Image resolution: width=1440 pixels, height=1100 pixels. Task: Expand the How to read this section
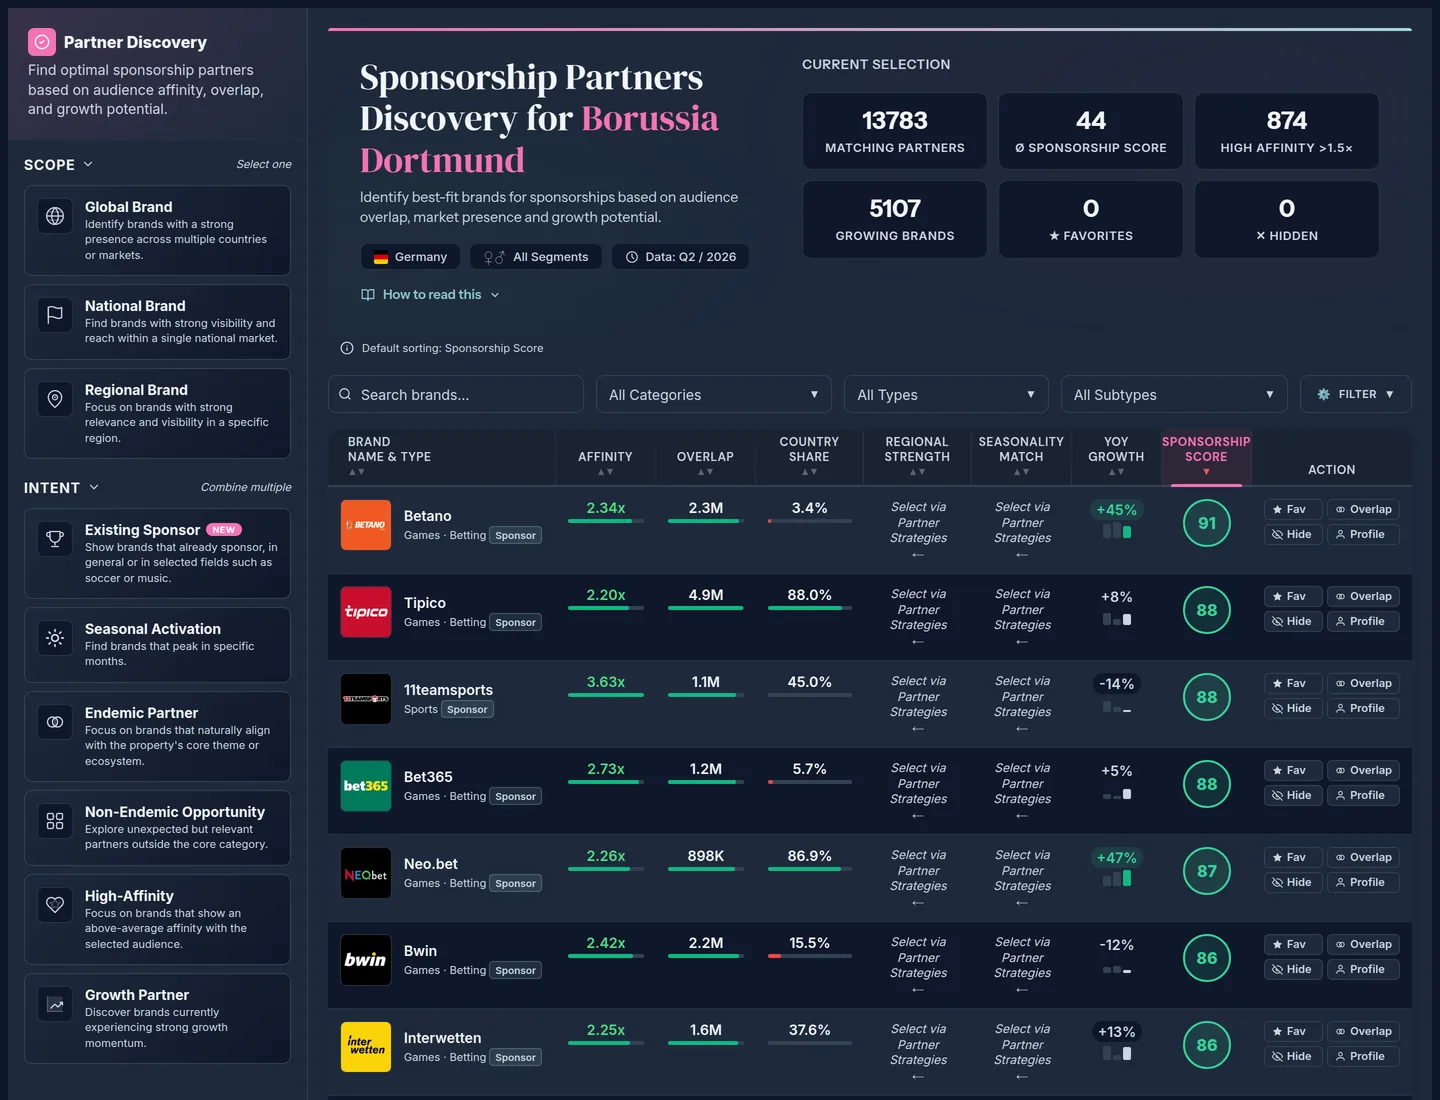tap(430, 294)
